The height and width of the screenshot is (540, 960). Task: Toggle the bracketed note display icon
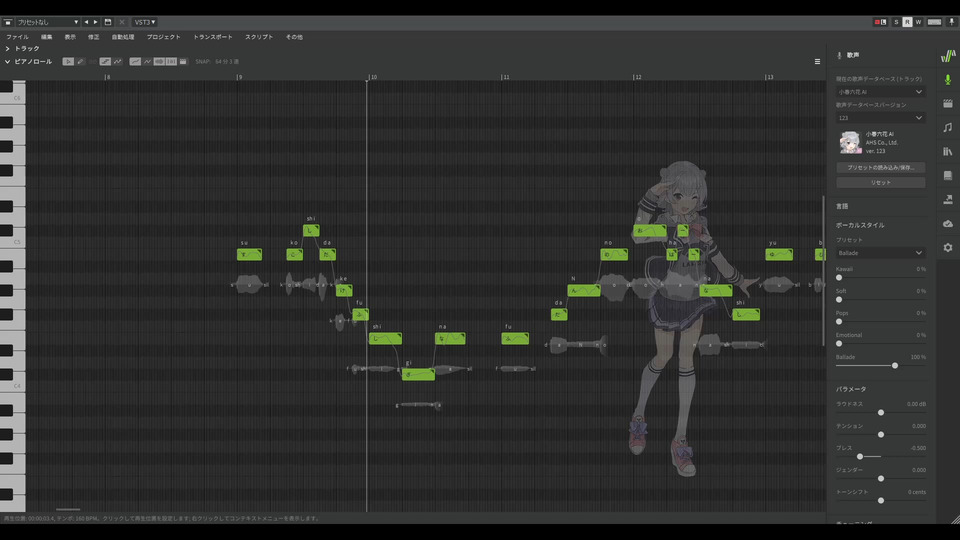click(171, 61)
